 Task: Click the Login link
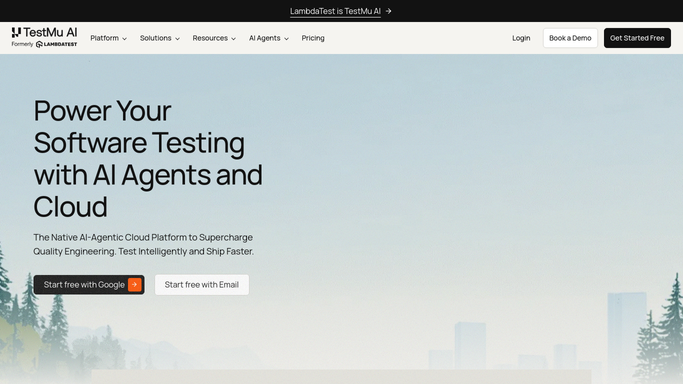click(x=521, y=38)
